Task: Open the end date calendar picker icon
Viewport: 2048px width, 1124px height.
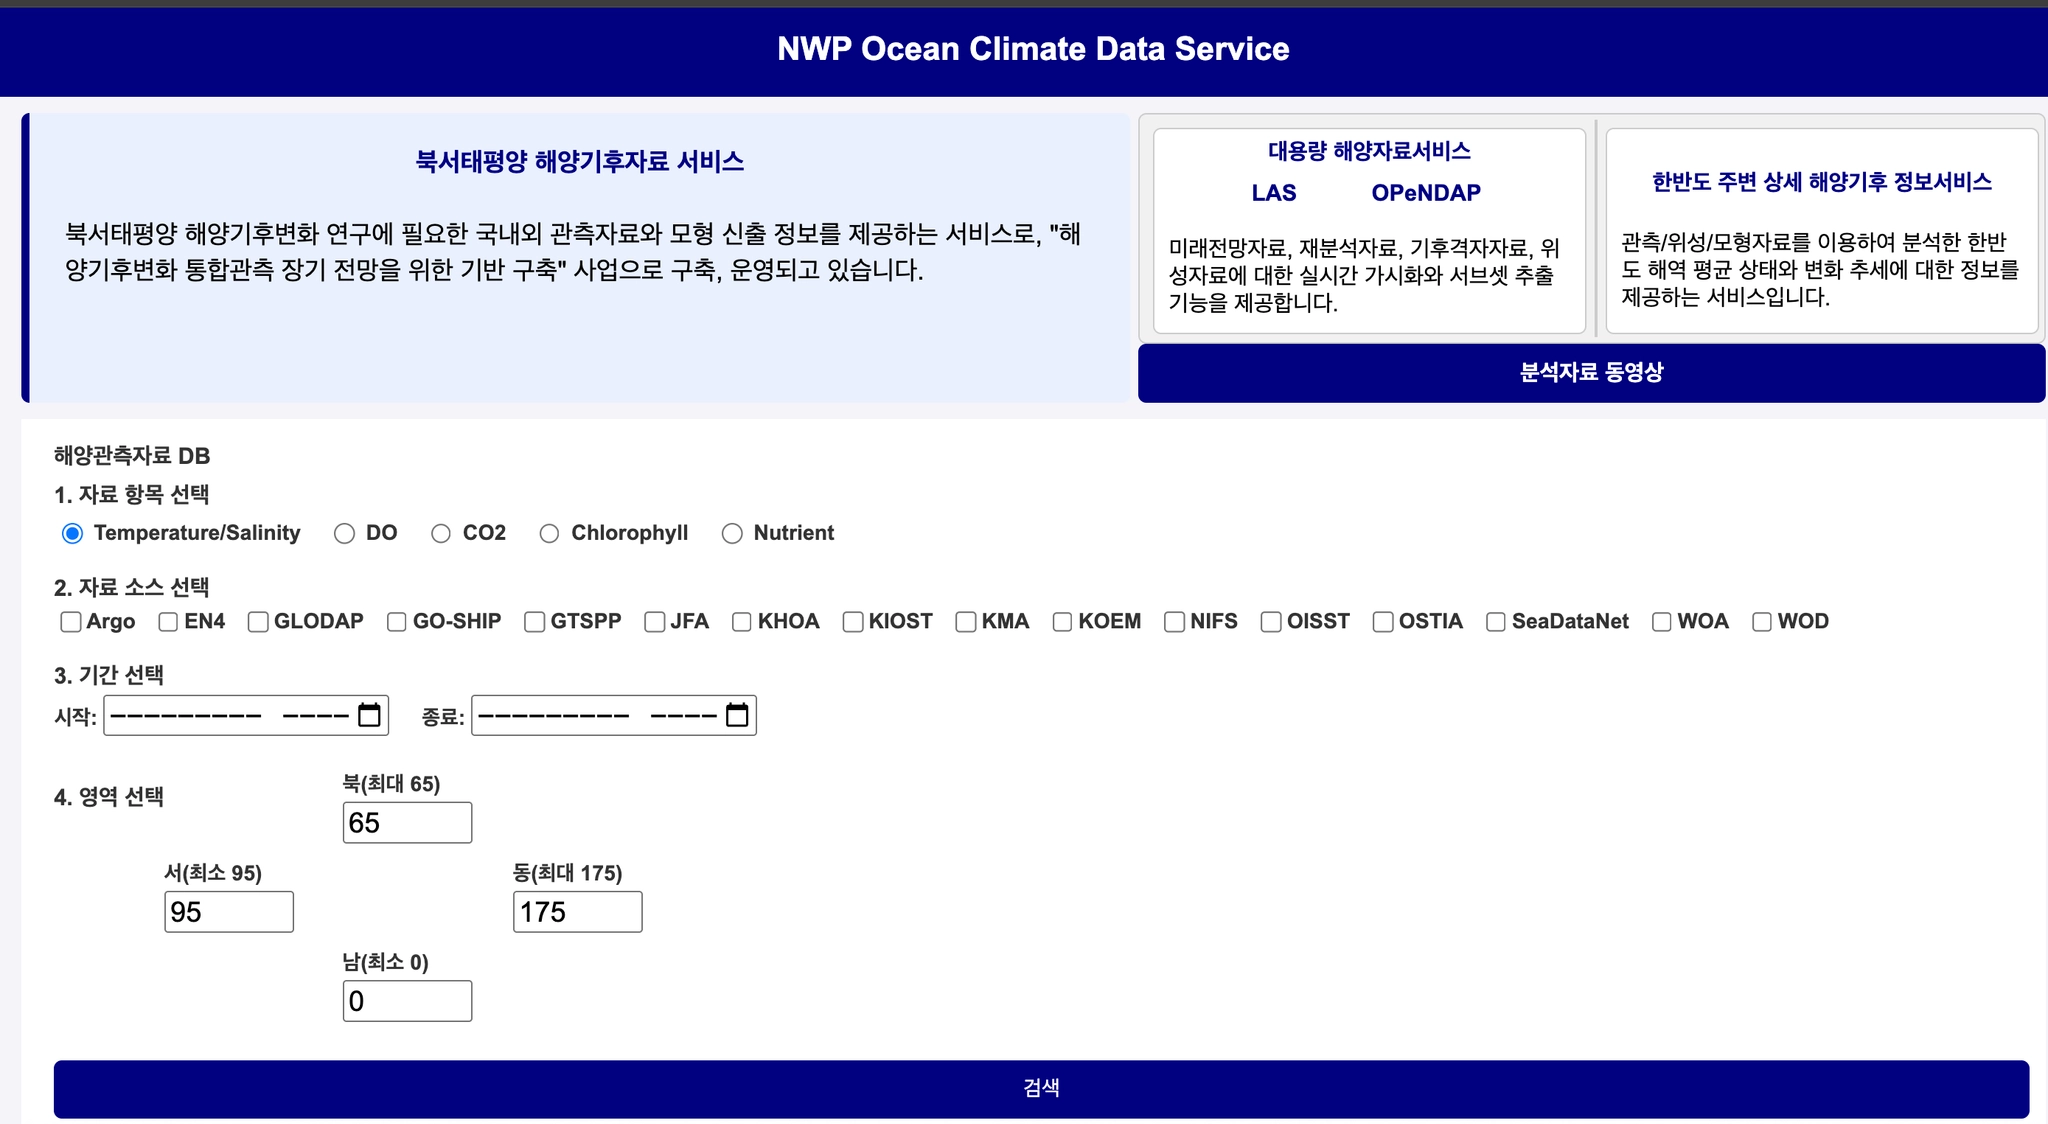Action: coord(737,715)
